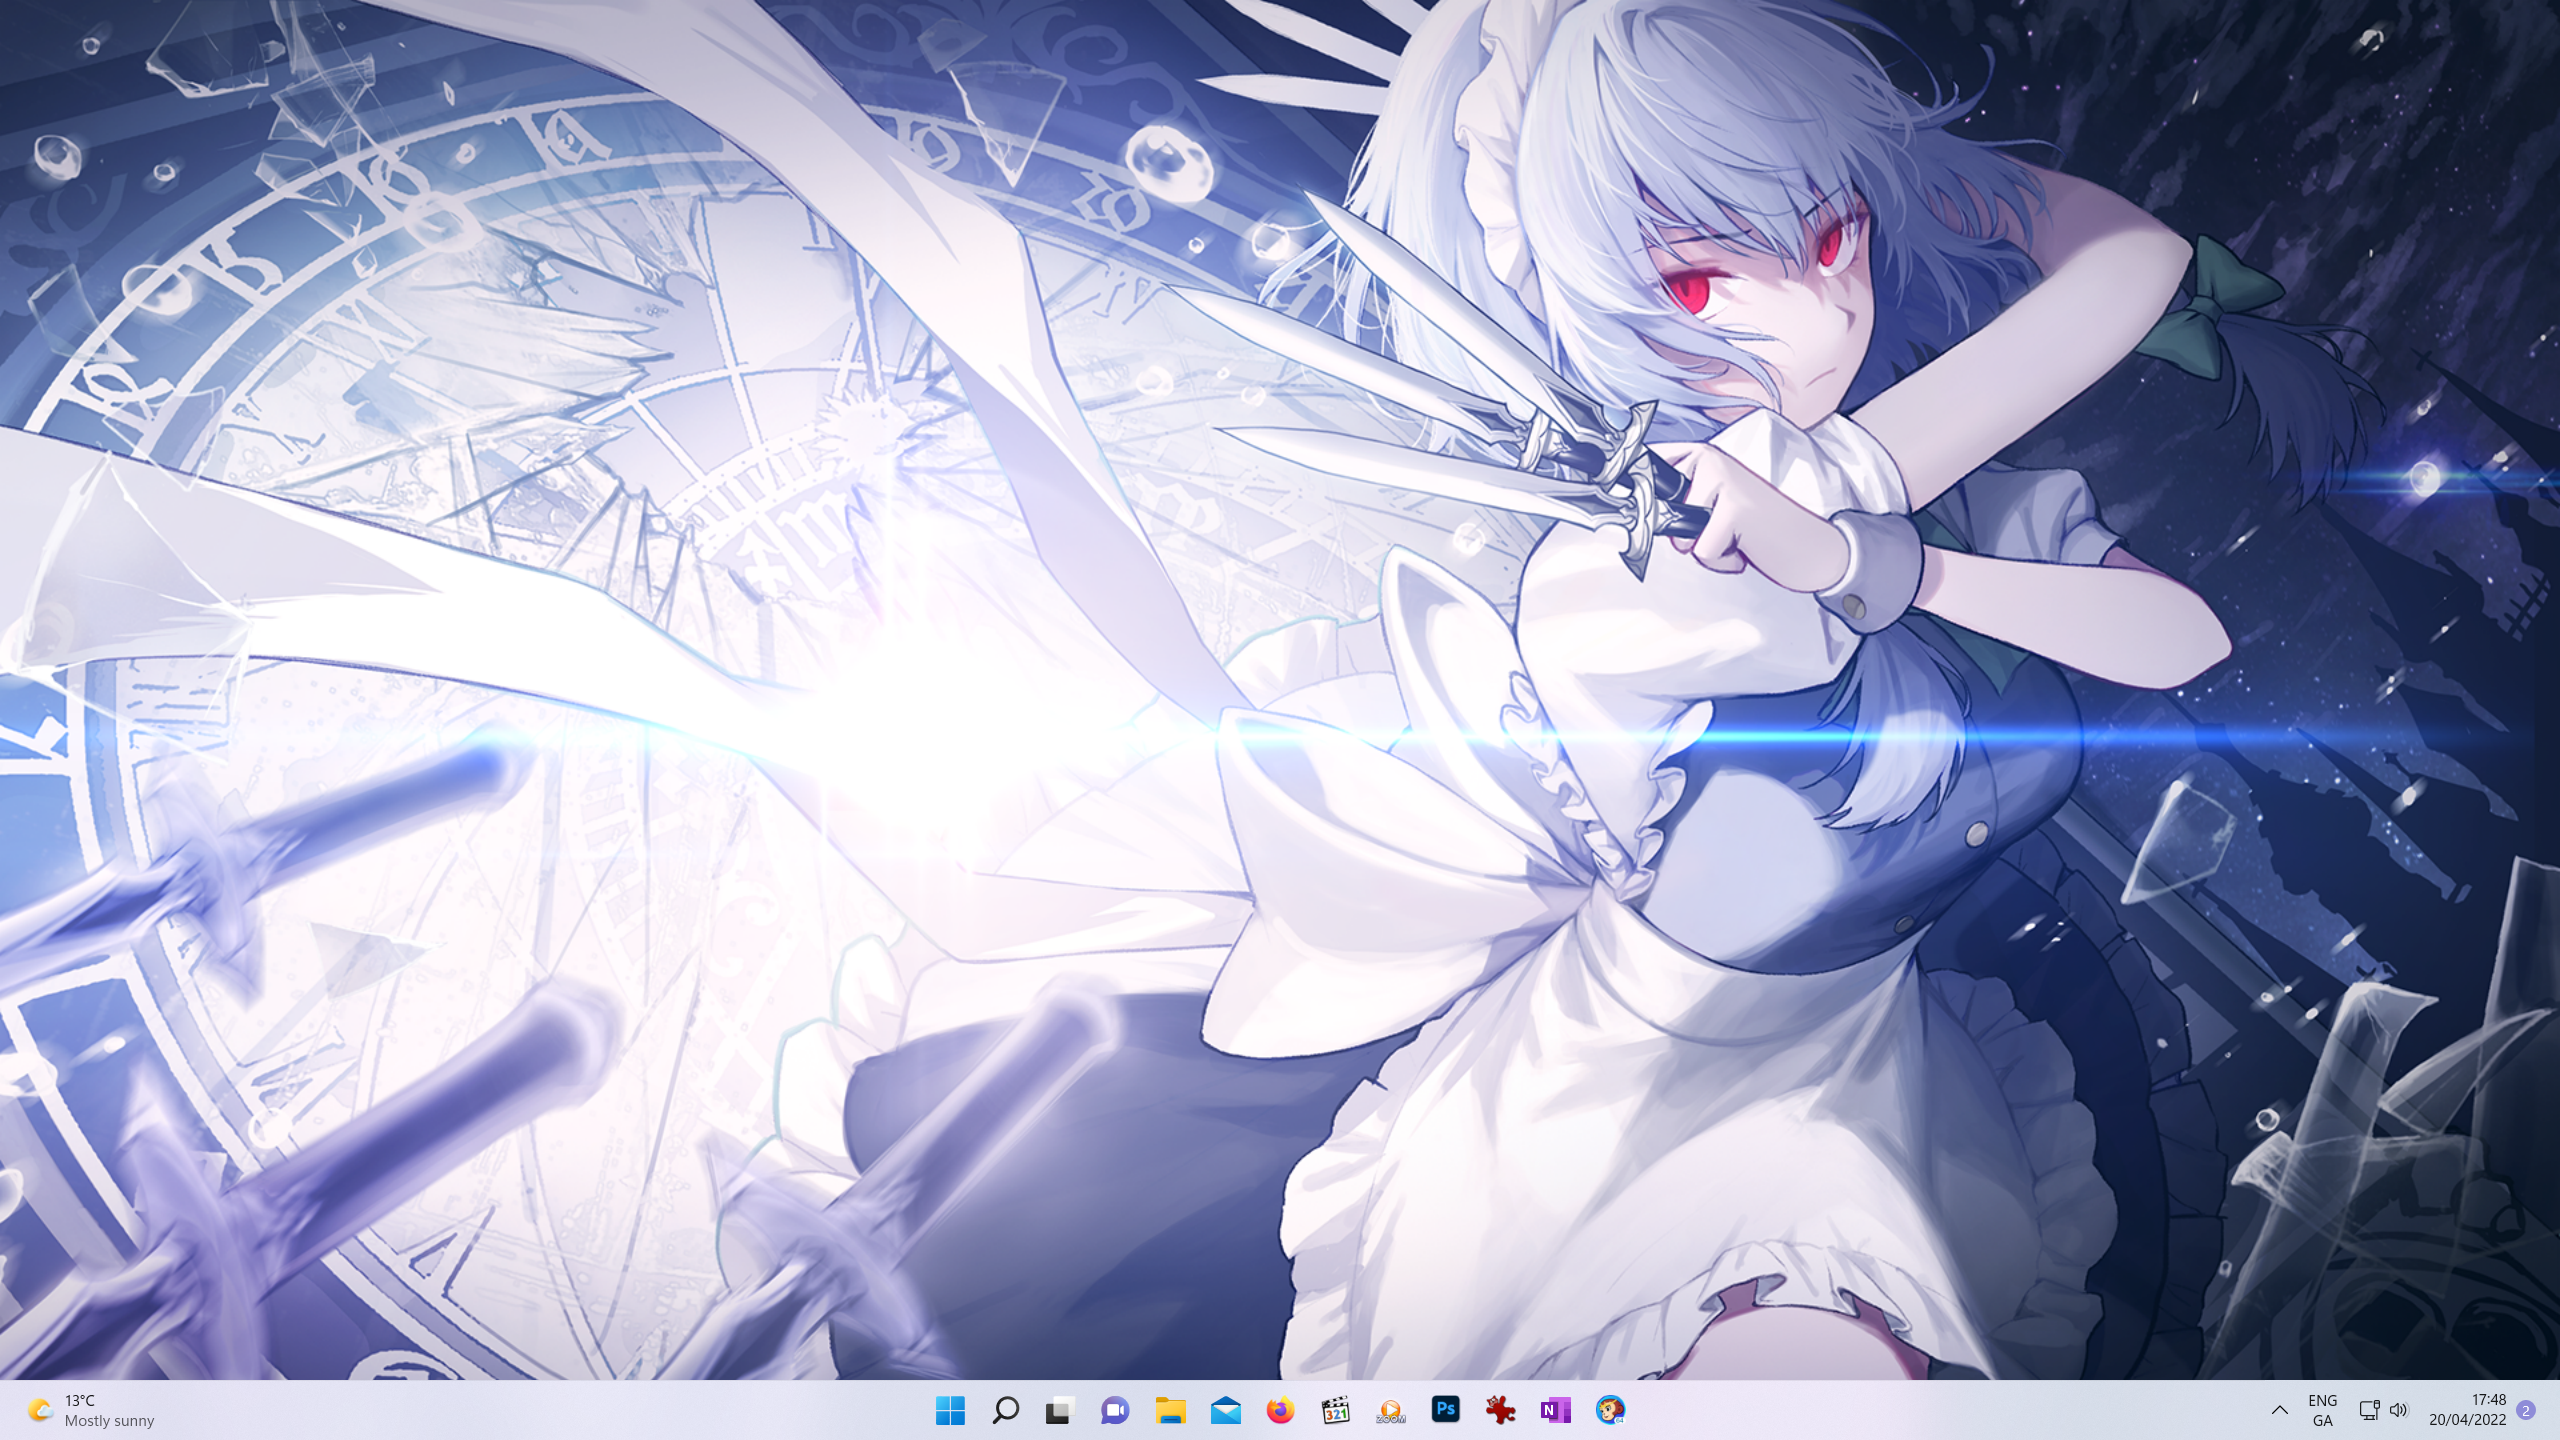Open OneNote from taskbar
The height and width of the screenshot is (1440, 2560).
click(1555, 1410)
